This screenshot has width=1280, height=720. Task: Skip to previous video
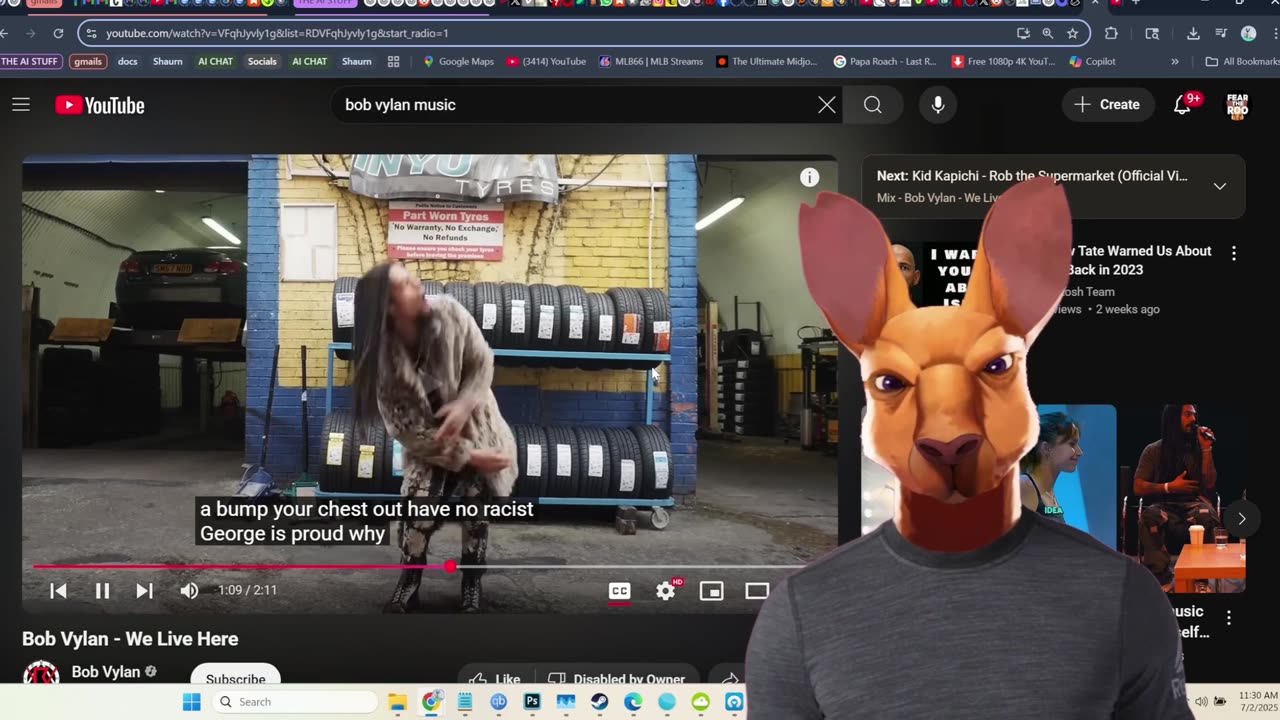pyautogui.click(x=58, y=591)
